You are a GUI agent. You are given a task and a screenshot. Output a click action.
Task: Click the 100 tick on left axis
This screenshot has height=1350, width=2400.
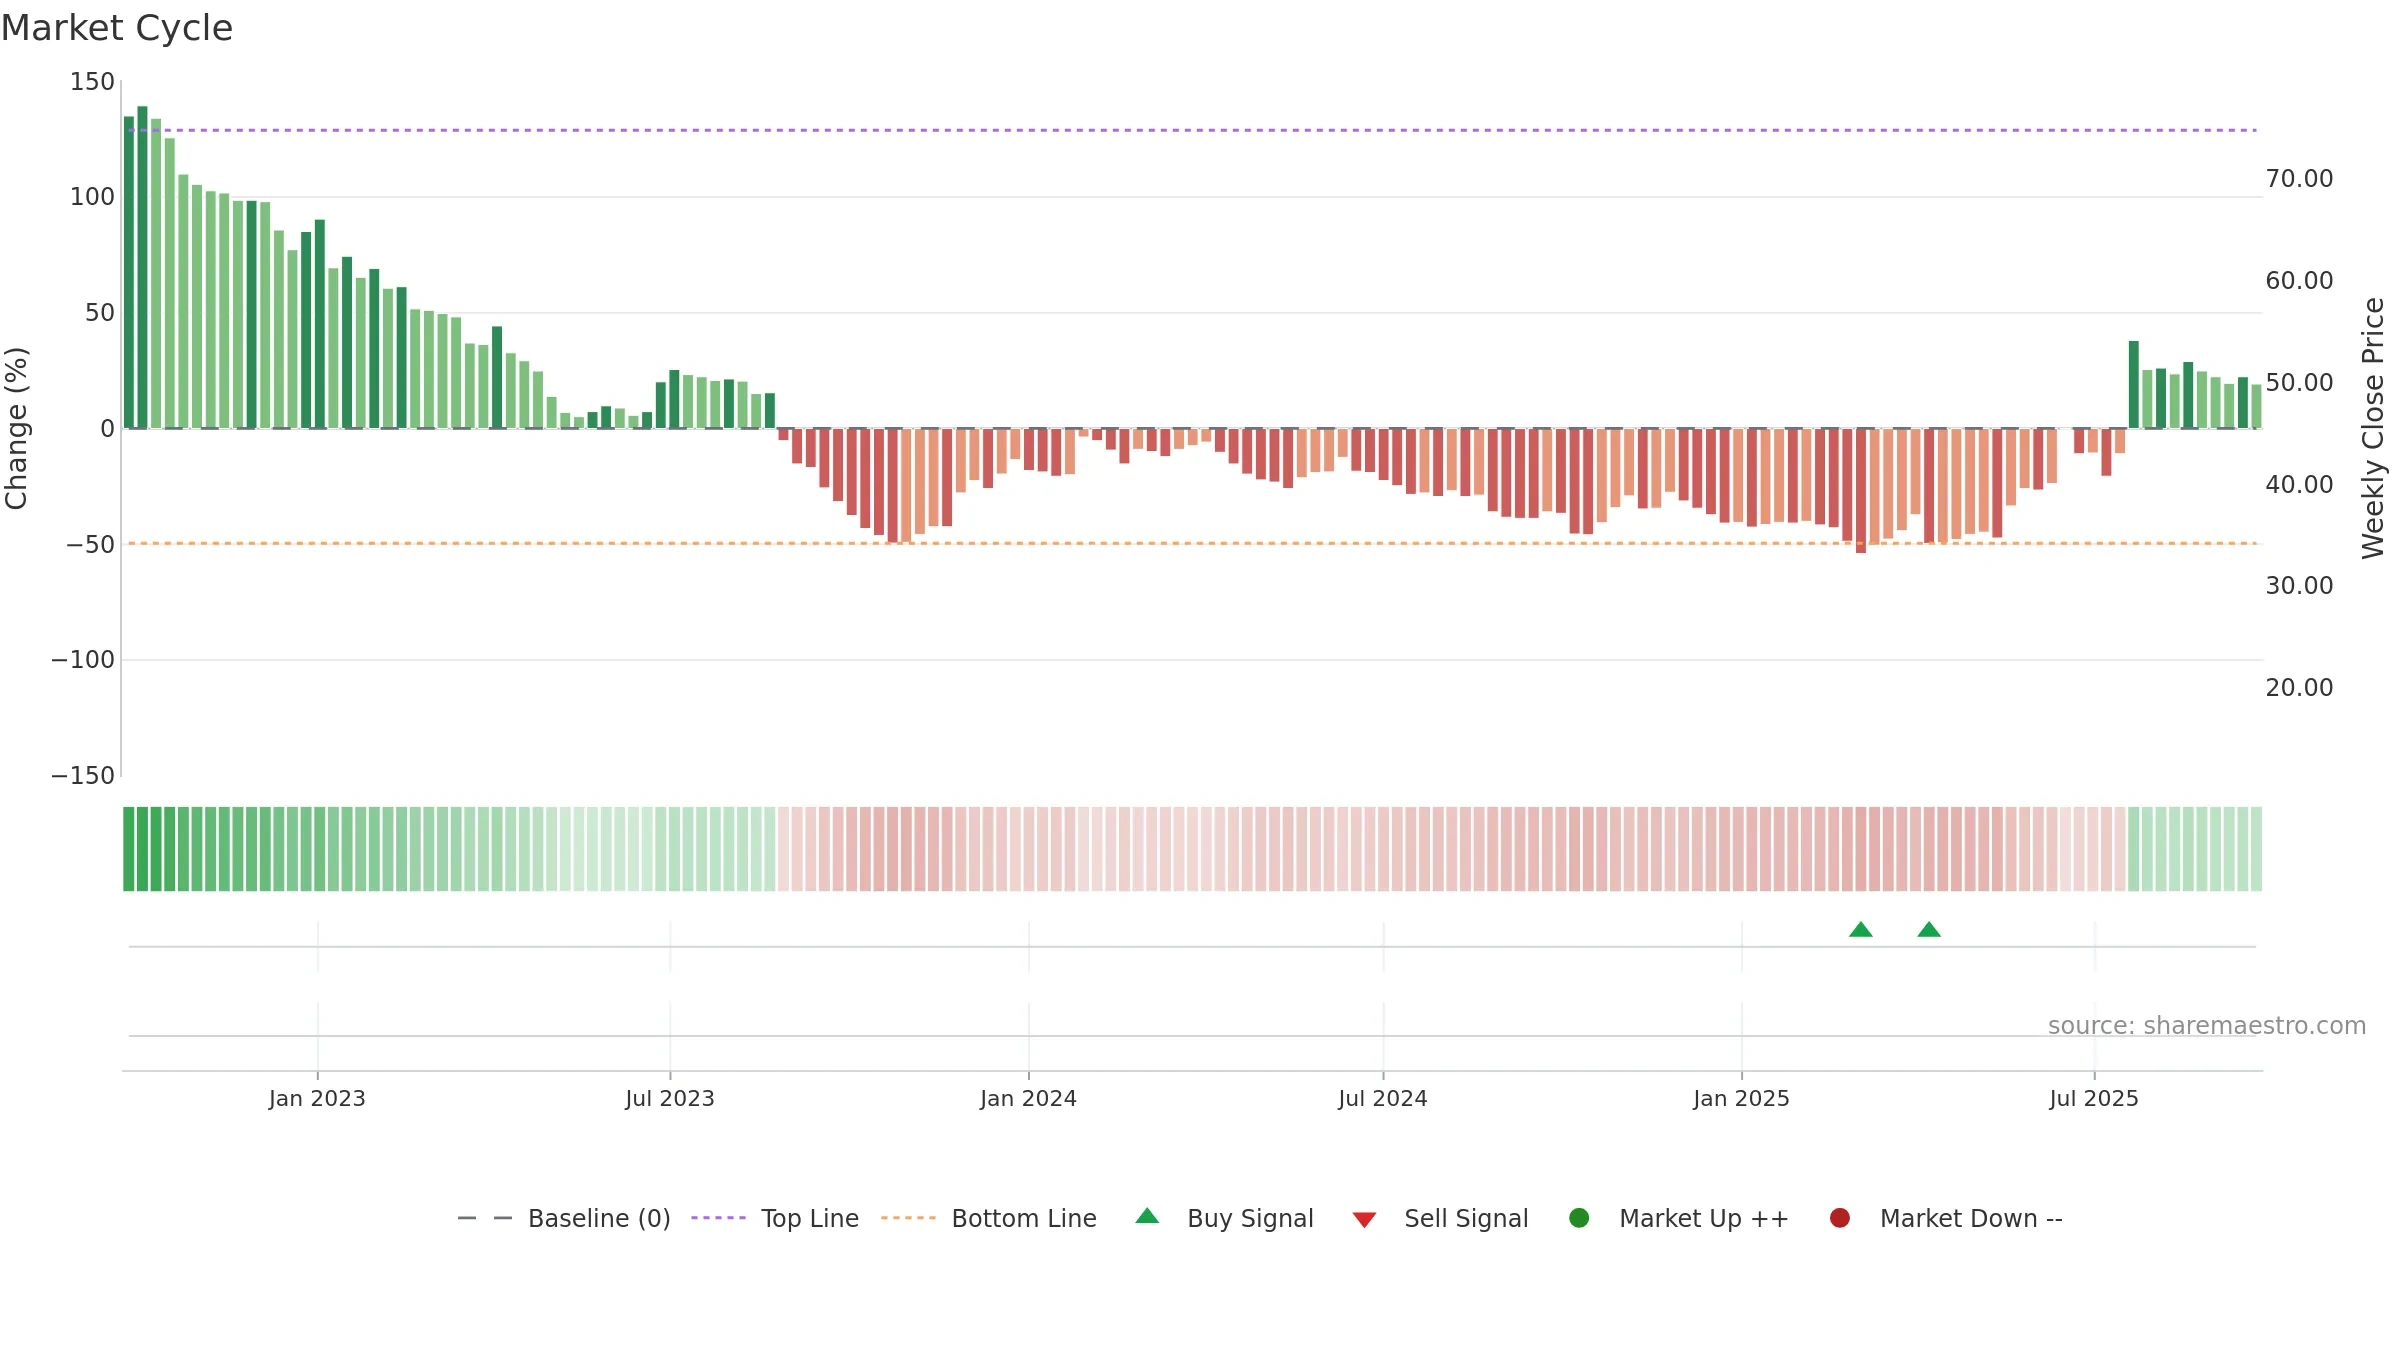point(92,197)
